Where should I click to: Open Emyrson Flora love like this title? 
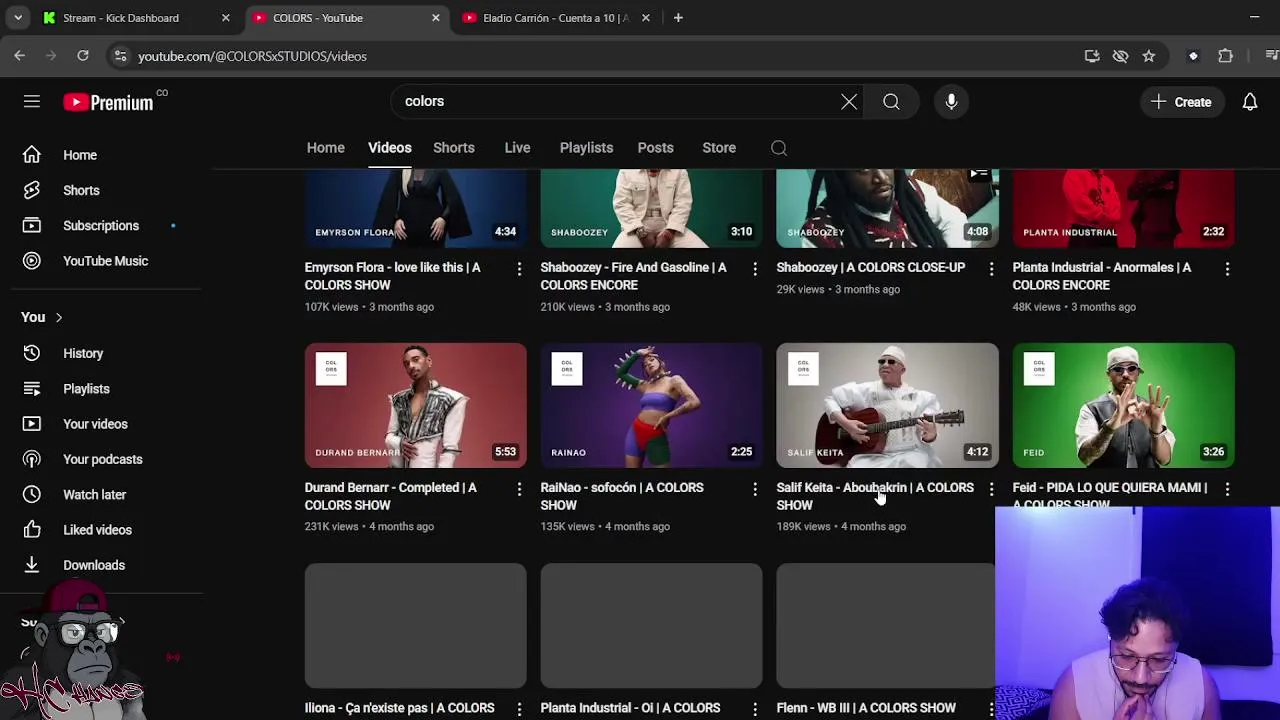point(392,276)
